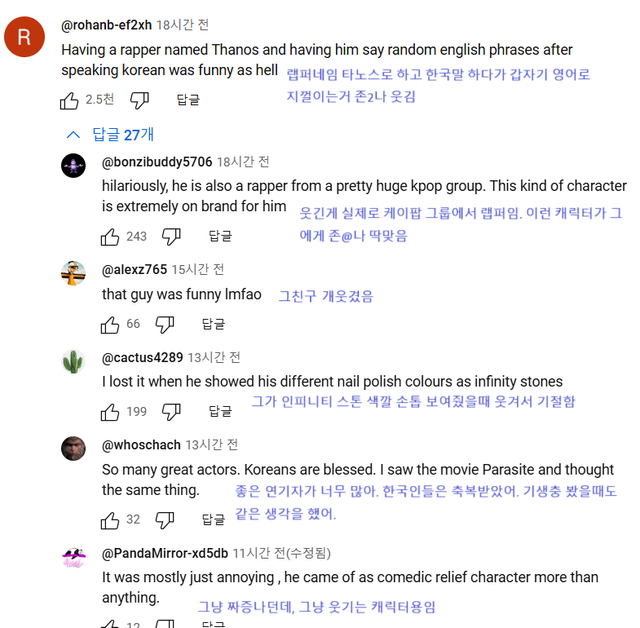Click @cactus4289's cactus avatar

click(73, 360)
